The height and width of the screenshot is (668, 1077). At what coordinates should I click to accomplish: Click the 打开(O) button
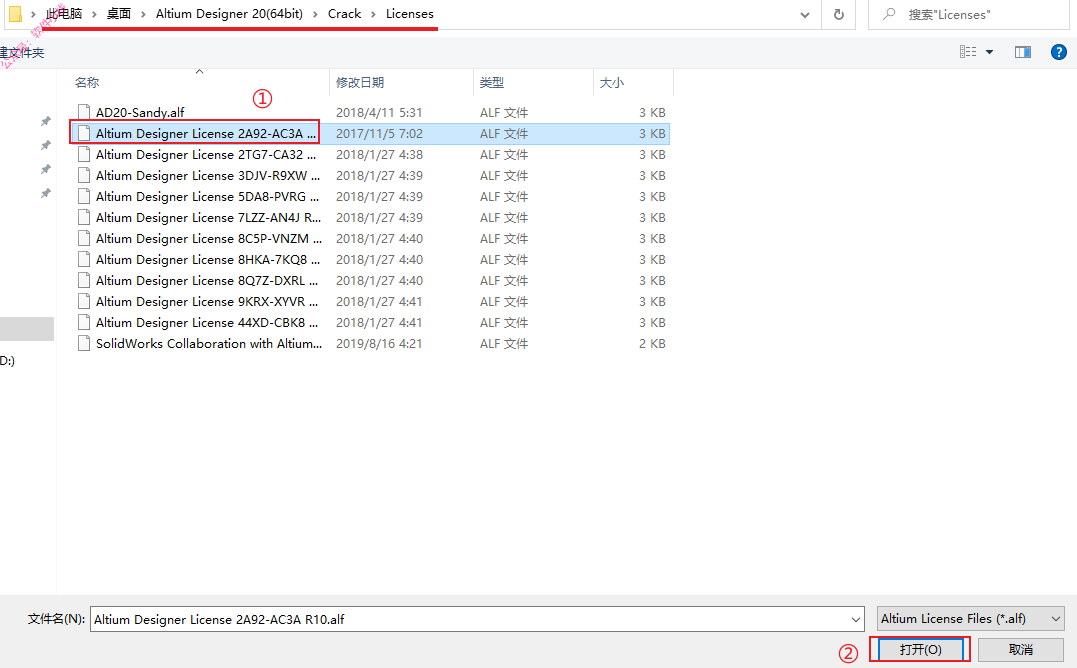click(x=920, y=649)
